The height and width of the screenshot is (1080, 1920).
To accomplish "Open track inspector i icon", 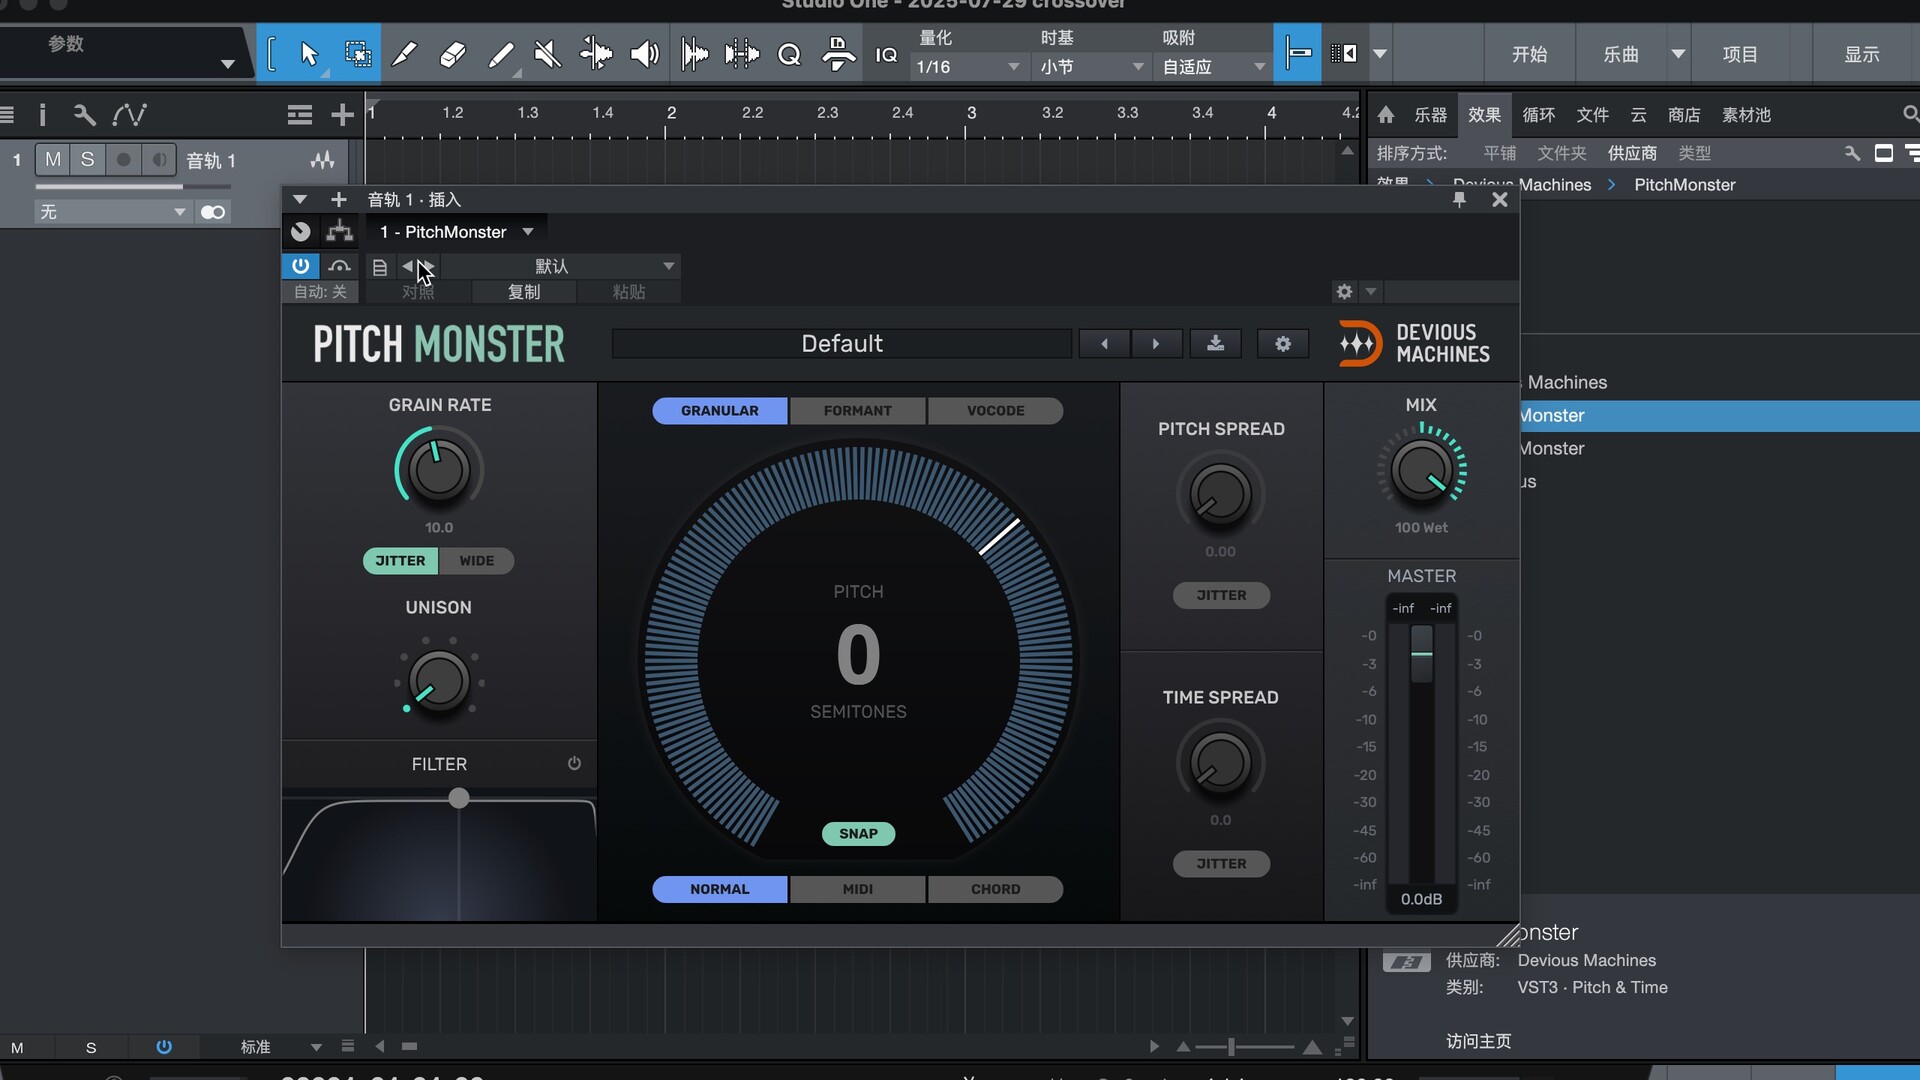I will pyautogui.click(x=42, y=114).
